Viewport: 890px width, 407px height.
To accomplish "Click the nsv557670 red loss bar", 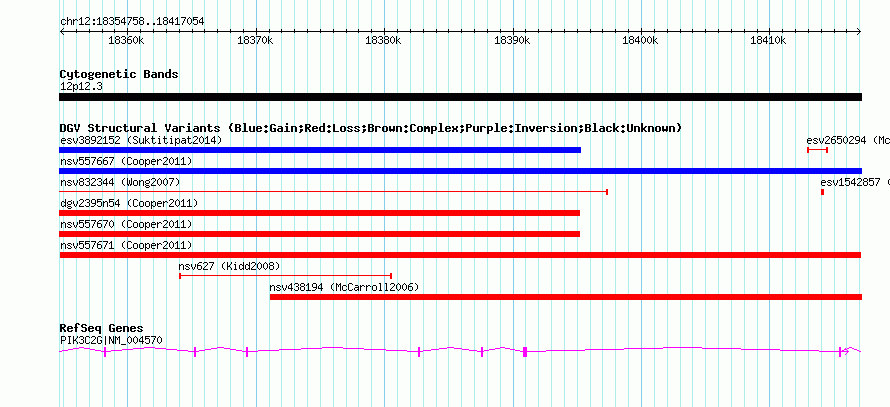I will [320, 234].
